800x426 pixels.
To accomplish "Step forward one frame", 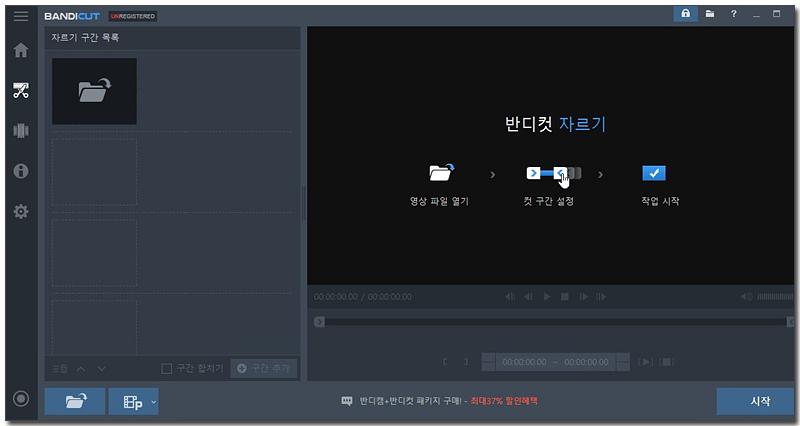I will pos(583,296).
